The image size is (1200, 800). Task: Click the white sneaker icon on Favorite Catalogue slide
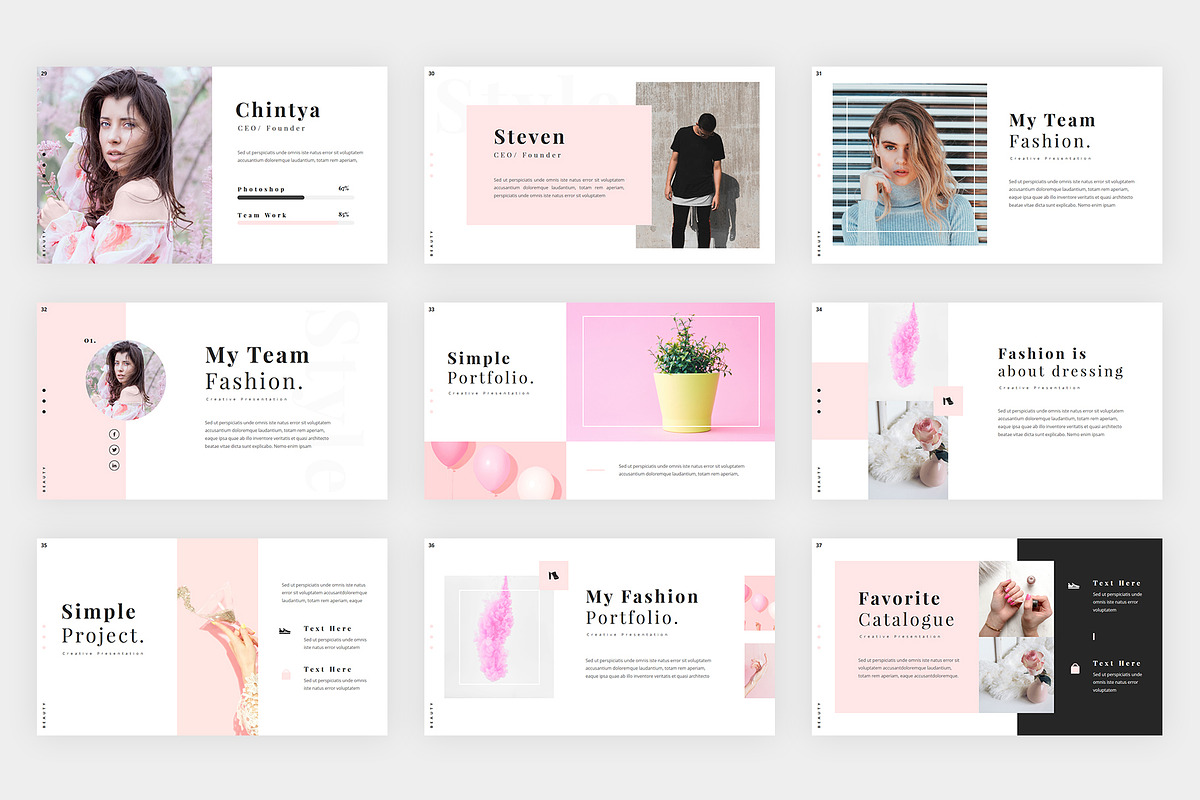pyautogui.click(x=1074, y=585)
